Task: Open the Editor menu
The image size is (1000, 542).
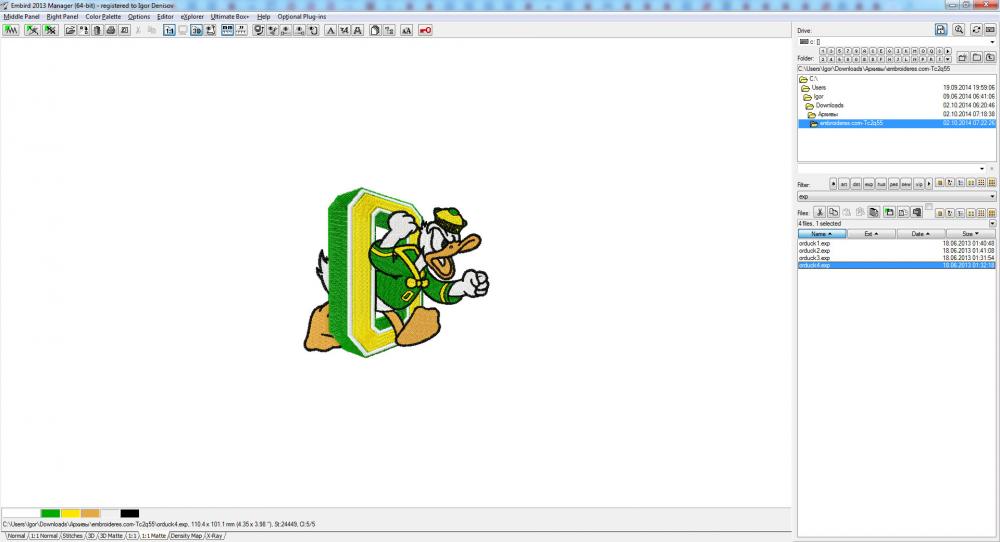Action: pos(165,17)
